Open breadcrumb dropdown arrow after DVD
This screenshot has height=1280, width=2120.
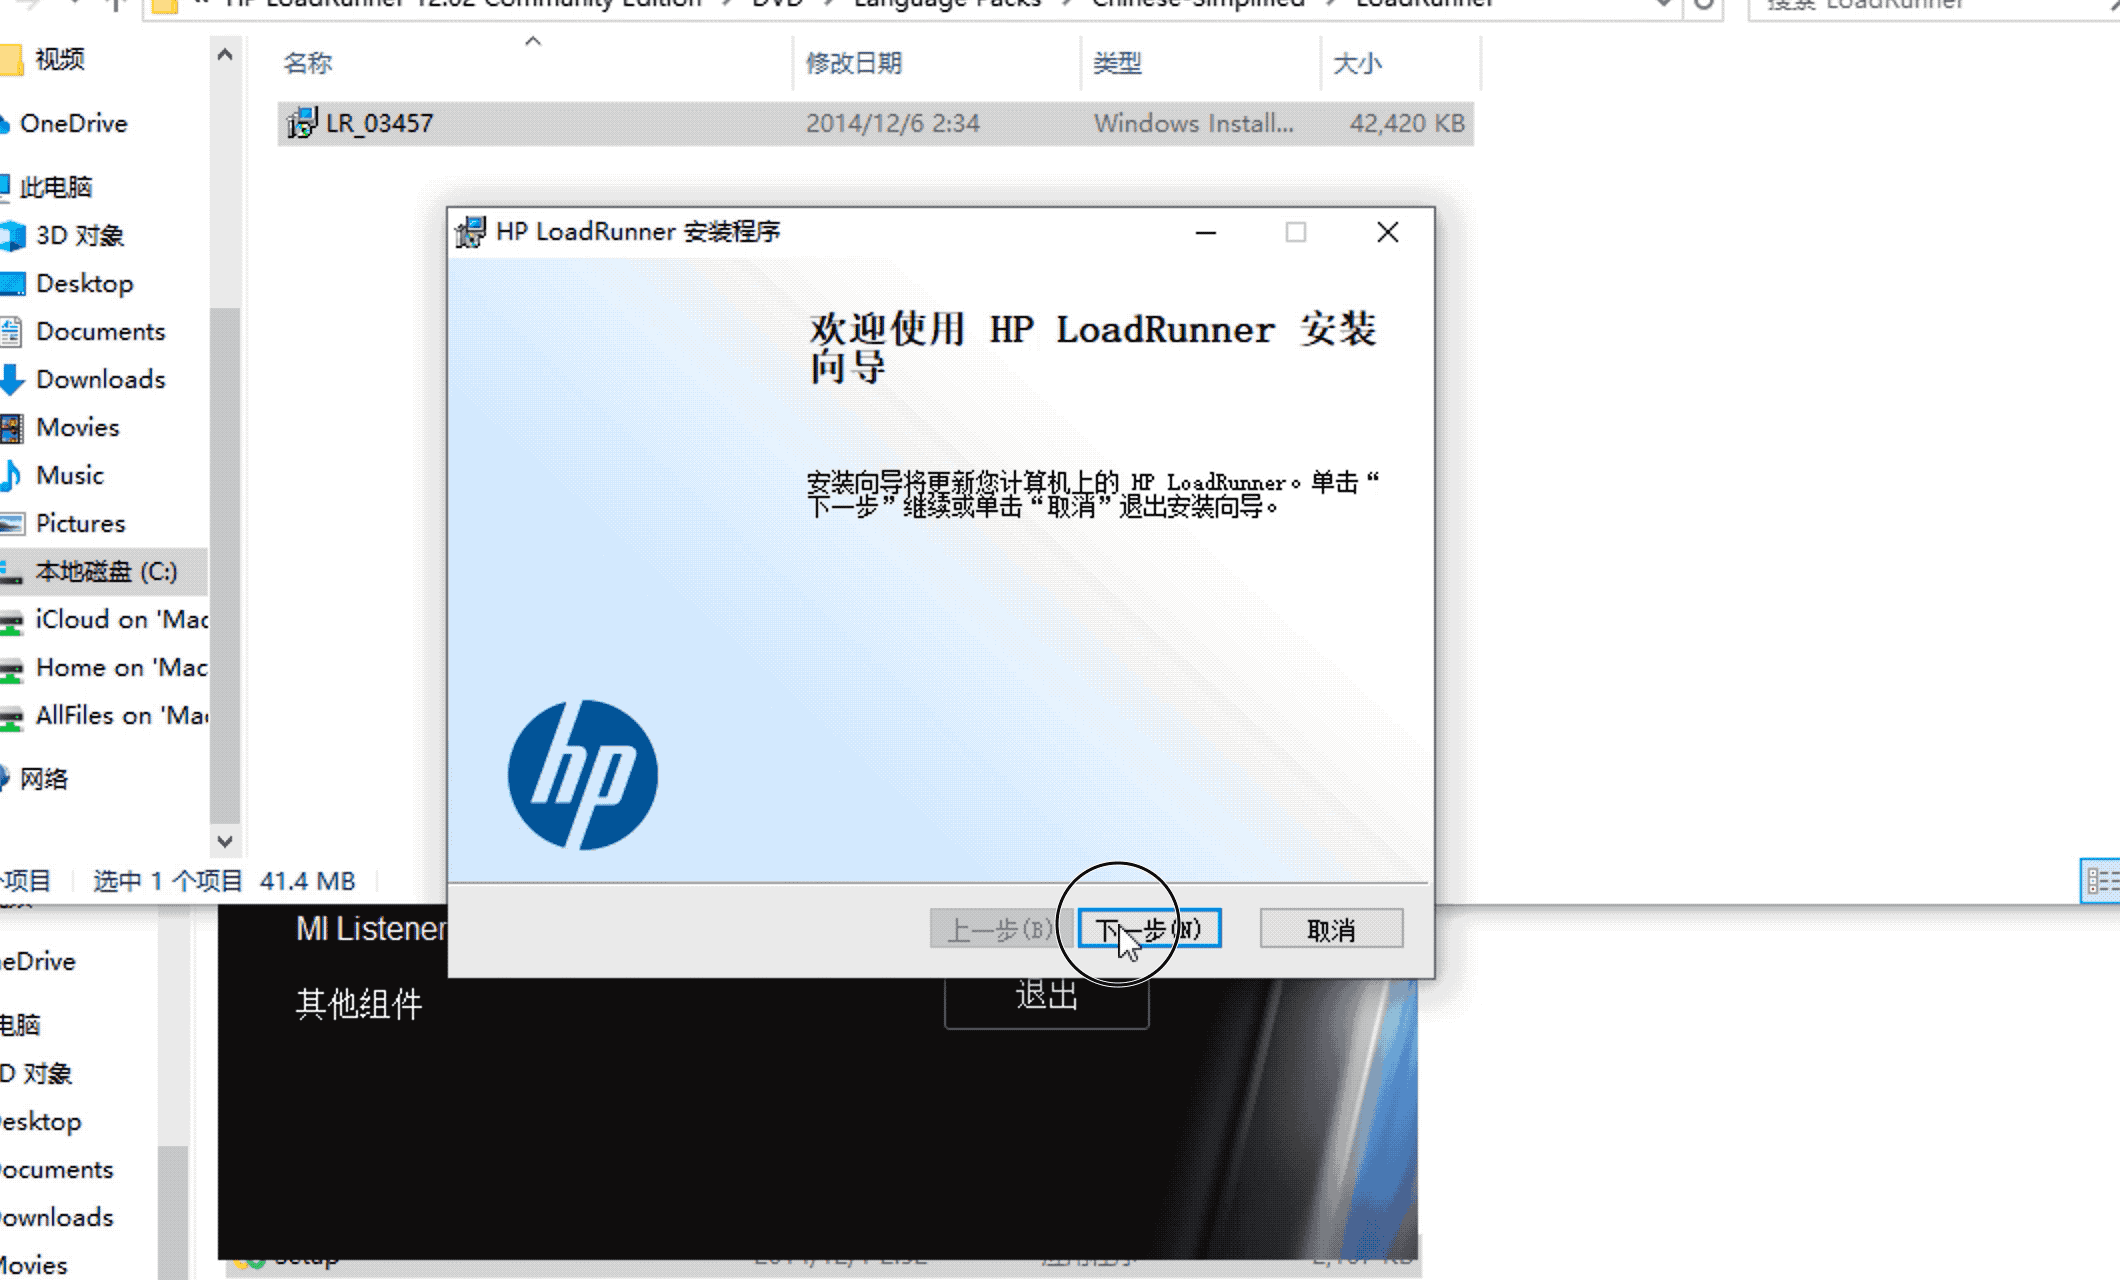826,4
